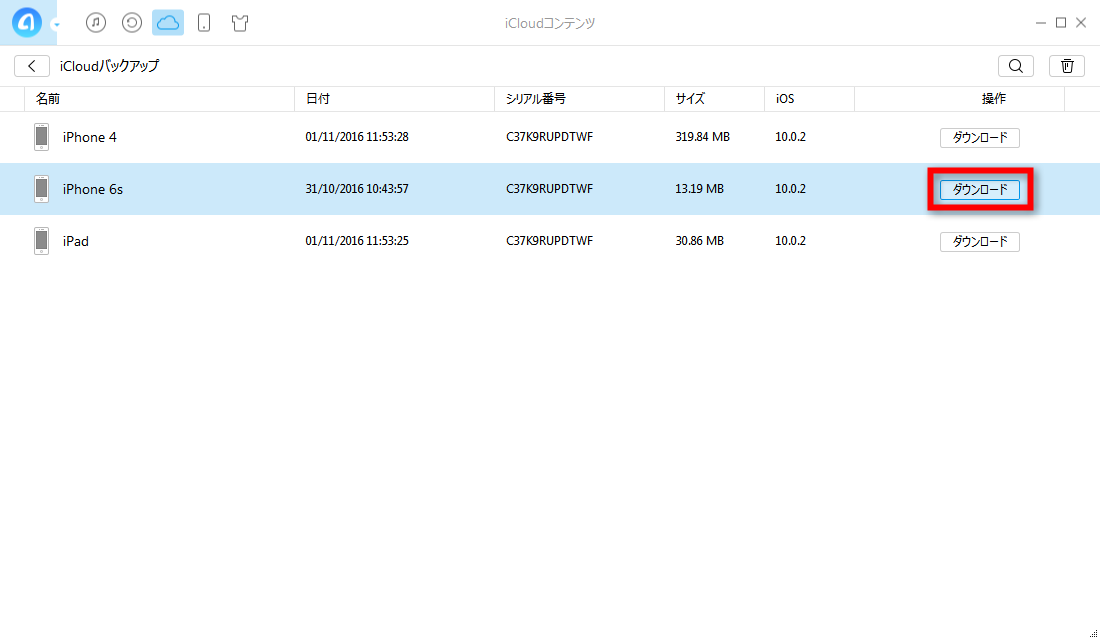Select the iPhone 6s row name
The image size is (1100, 640).
[93, 189]
